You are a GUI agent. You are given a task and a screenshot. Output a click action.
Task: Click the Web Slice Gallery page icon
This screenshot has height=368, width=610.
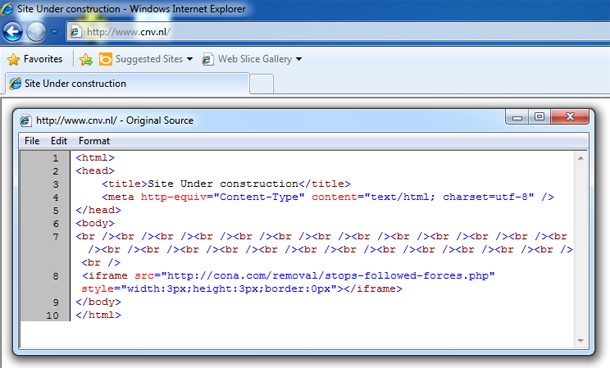coord(207,59)
